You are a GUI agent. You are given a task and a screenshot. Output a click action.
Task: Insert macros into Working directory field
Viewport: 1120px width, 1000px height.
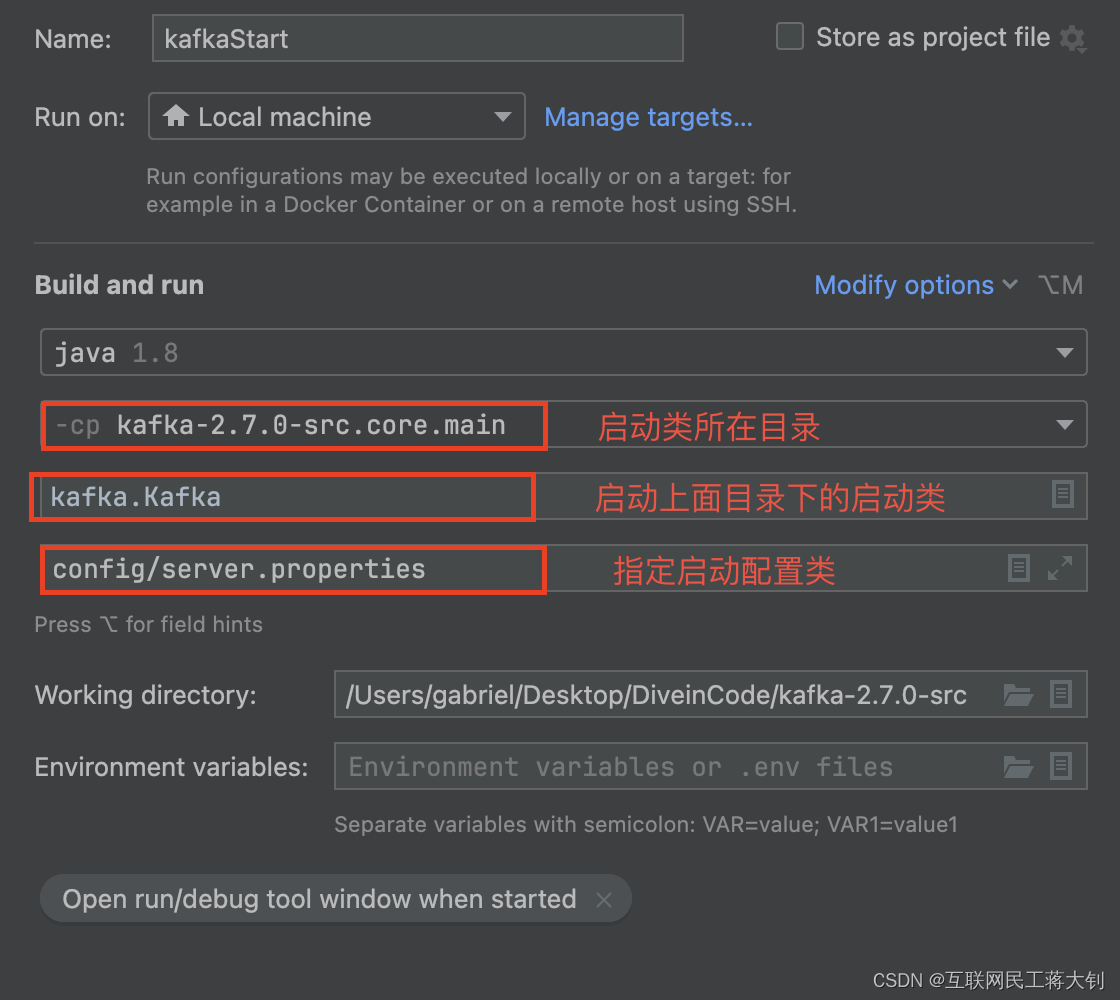1061,694
